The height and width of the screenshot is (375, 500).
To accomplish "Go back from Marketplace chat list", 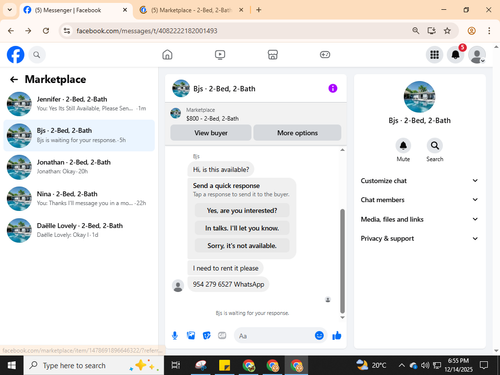I will [14, 79].
